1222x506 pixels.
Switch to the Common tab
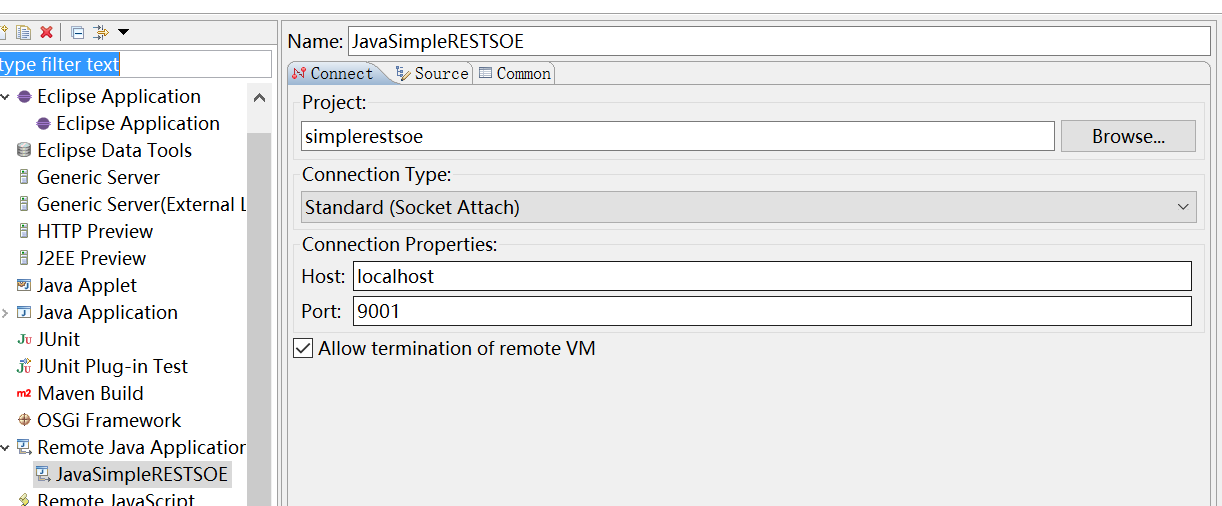click(514, 73)
